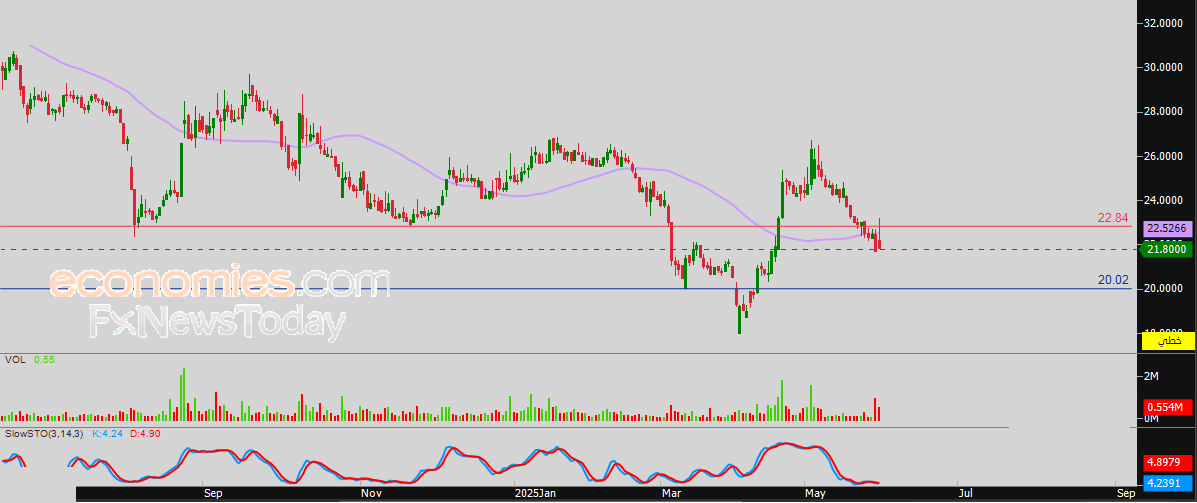Select the purple 22.5266 moving average tag
The height and width of the screenshot is (503, 1197).
click(1166, 228)
